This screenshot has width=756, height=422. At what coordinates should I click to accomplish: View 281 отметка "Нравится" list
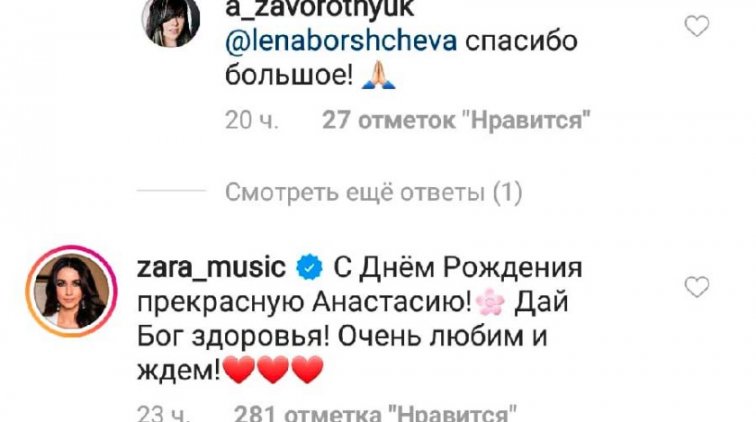375,413
